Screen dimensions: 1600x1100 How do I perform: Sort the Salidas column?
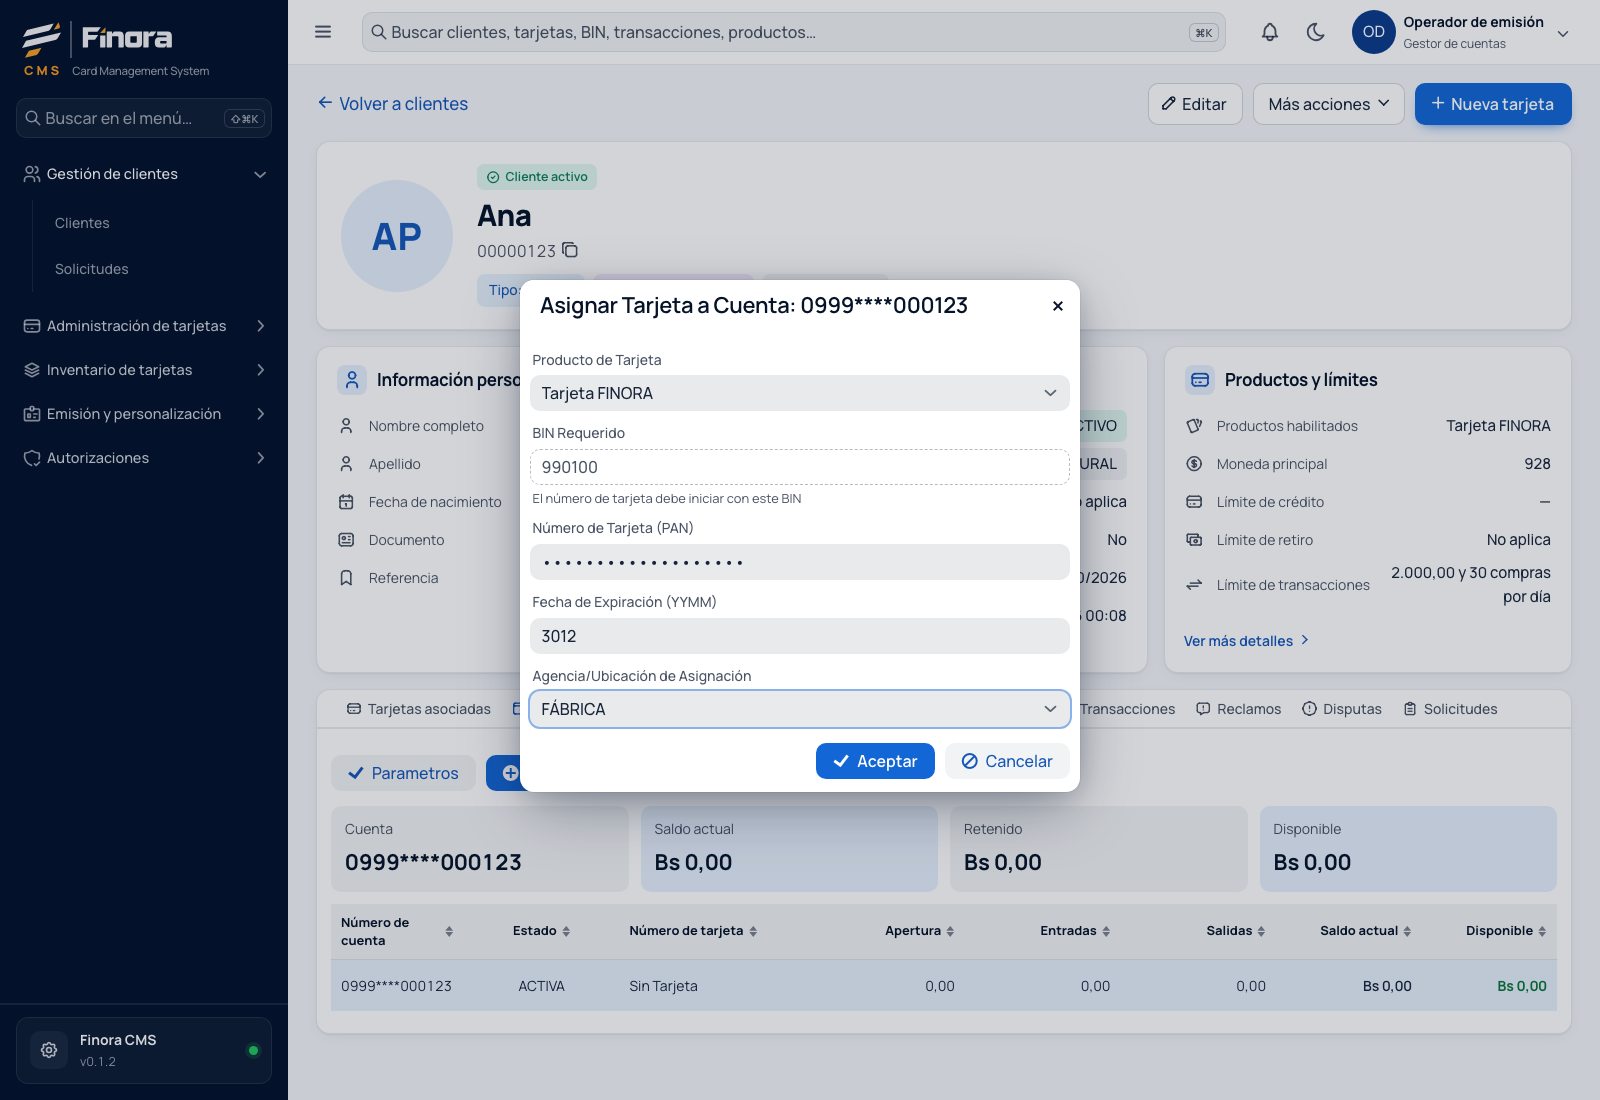(1261, 931)
